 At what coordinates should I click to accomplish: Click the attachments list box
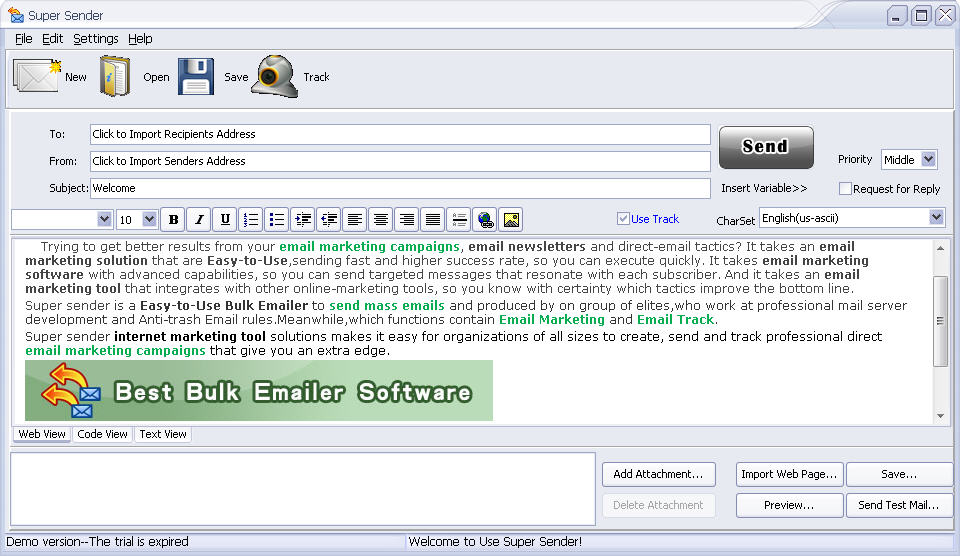point(303,489)
